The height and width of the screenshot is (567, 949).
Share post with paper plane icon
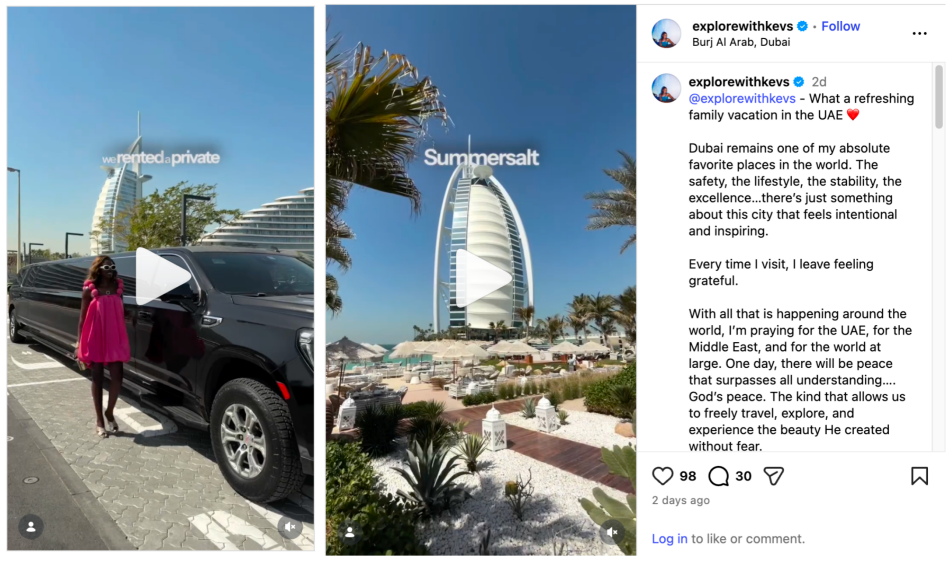(773, 476)
